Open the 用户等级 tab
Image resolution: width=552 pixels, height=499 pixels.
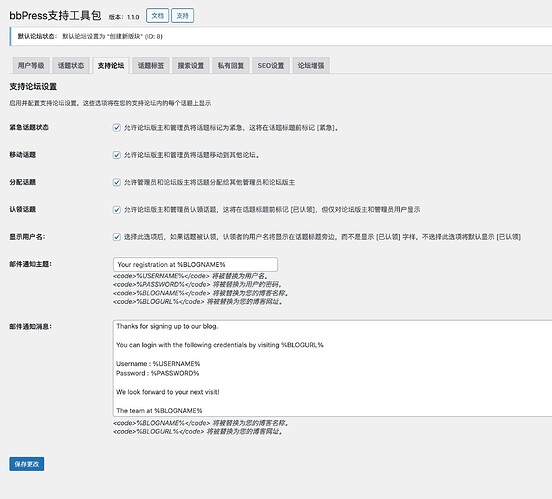(31, 66)
